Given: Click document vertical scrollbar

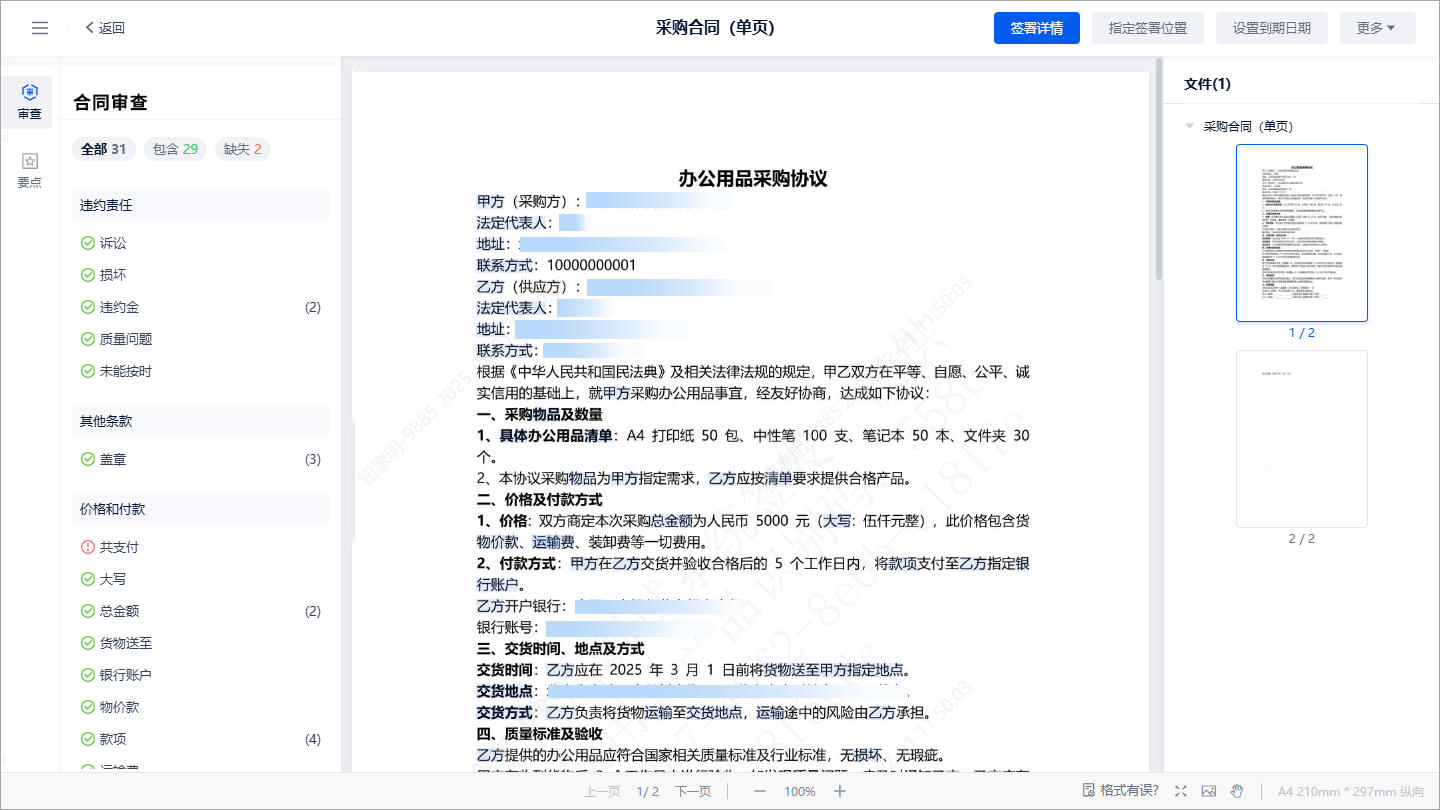Looking at the screenshot, I should click(1159, 170).
